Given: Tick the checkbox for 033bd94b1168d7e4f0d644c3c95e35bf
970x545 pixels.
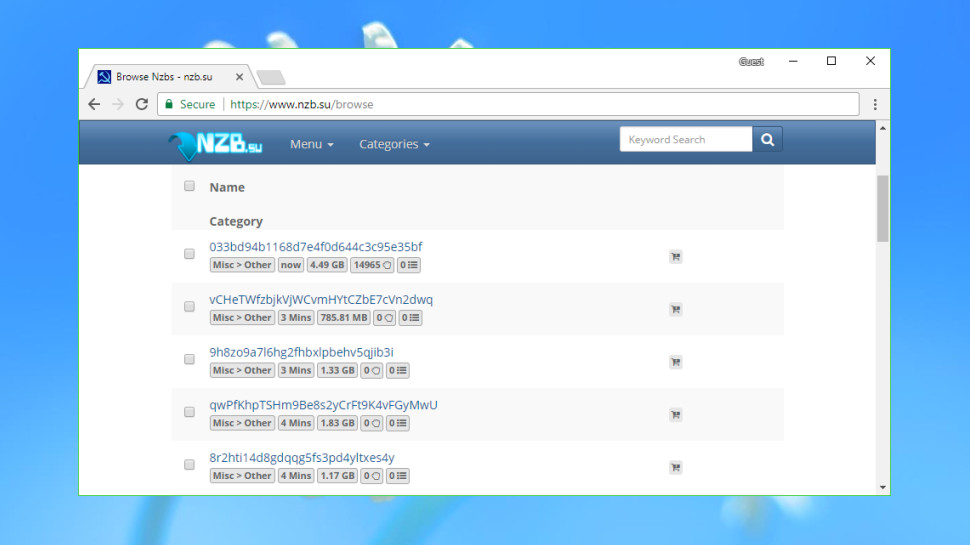Looking at the screenshot, I should coord(189,254).
